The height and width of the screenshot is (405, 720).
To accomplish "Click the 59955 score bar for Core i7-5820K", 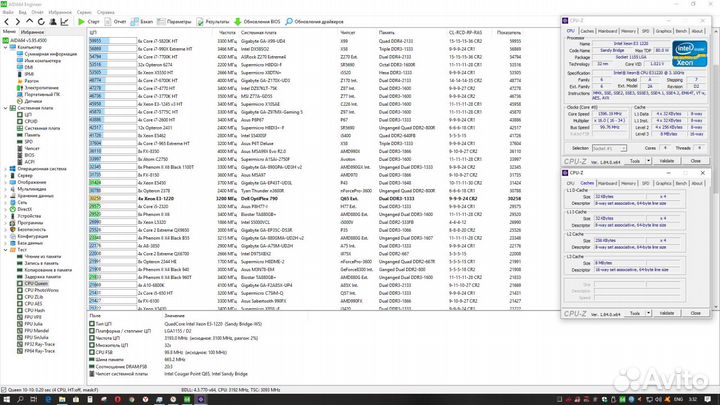I will coord(112,41).
